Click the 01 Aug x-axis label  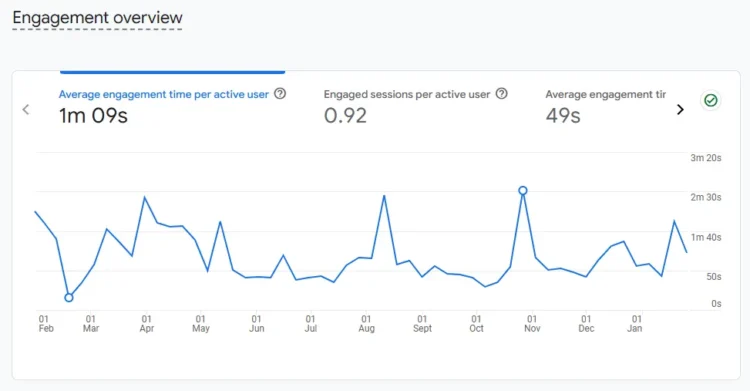[x=367, y=324]
